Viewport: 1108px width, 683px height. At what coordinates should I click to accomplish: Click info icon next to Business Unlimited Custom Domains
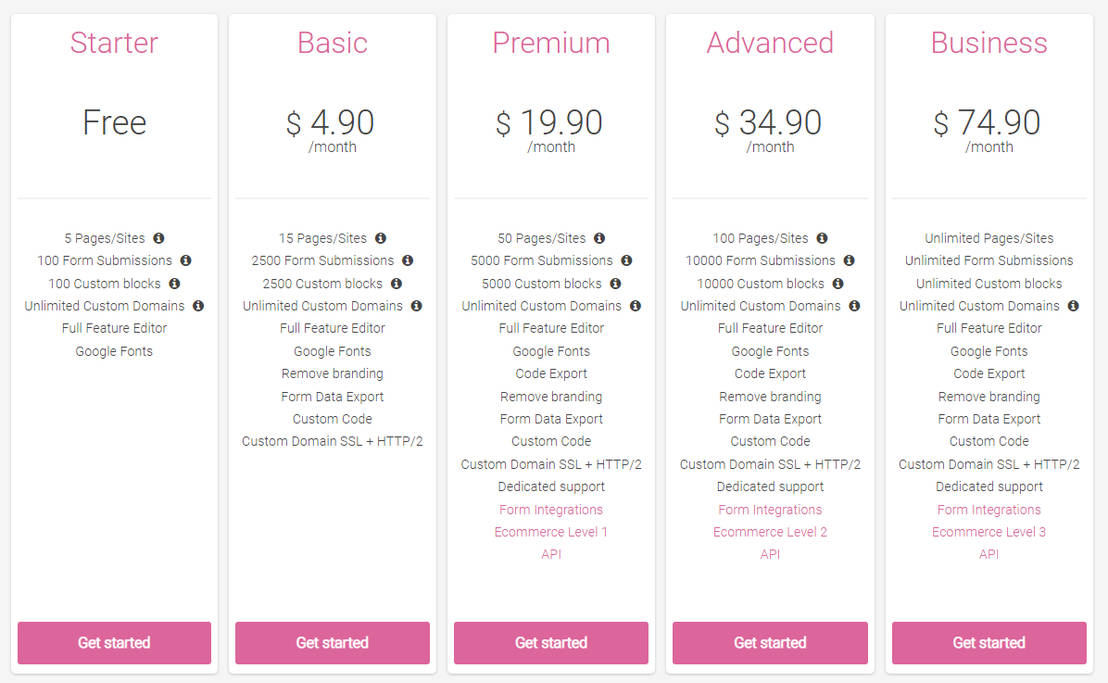[1073, 306]
